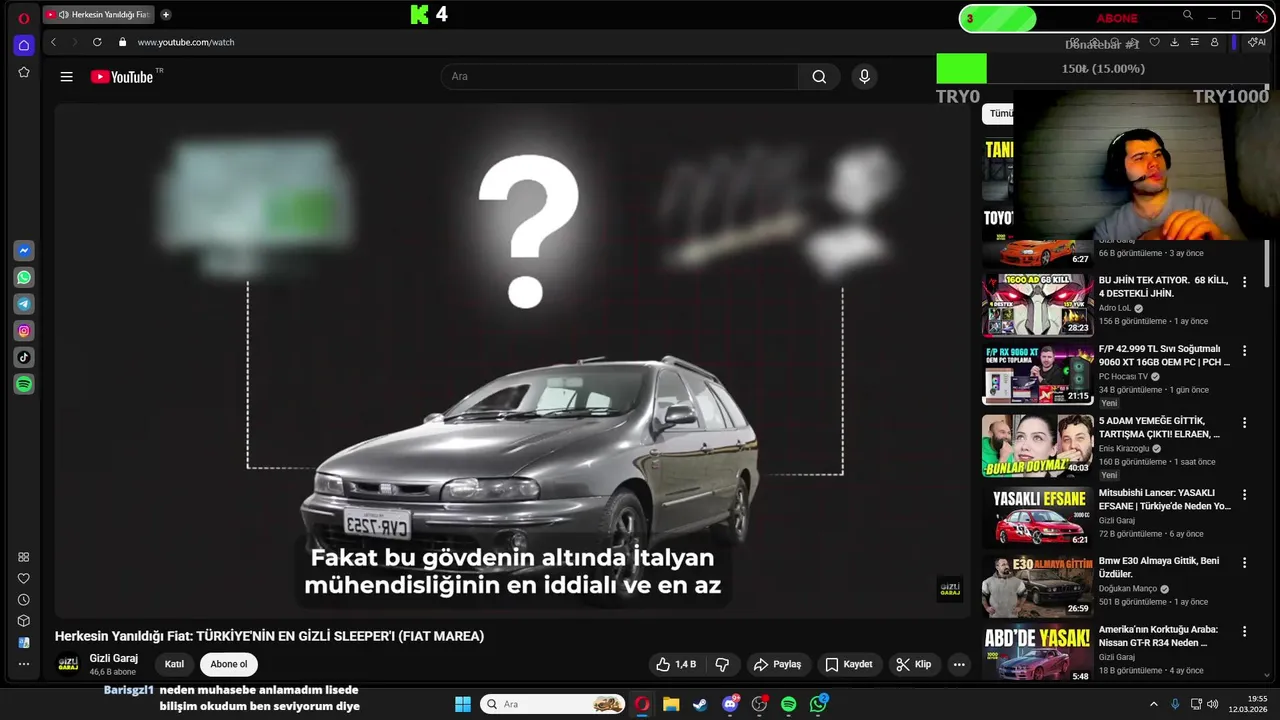The image size is (1280, 720).
Task: Show hidden system tray icons chevron
Action: coord(1153,704)
